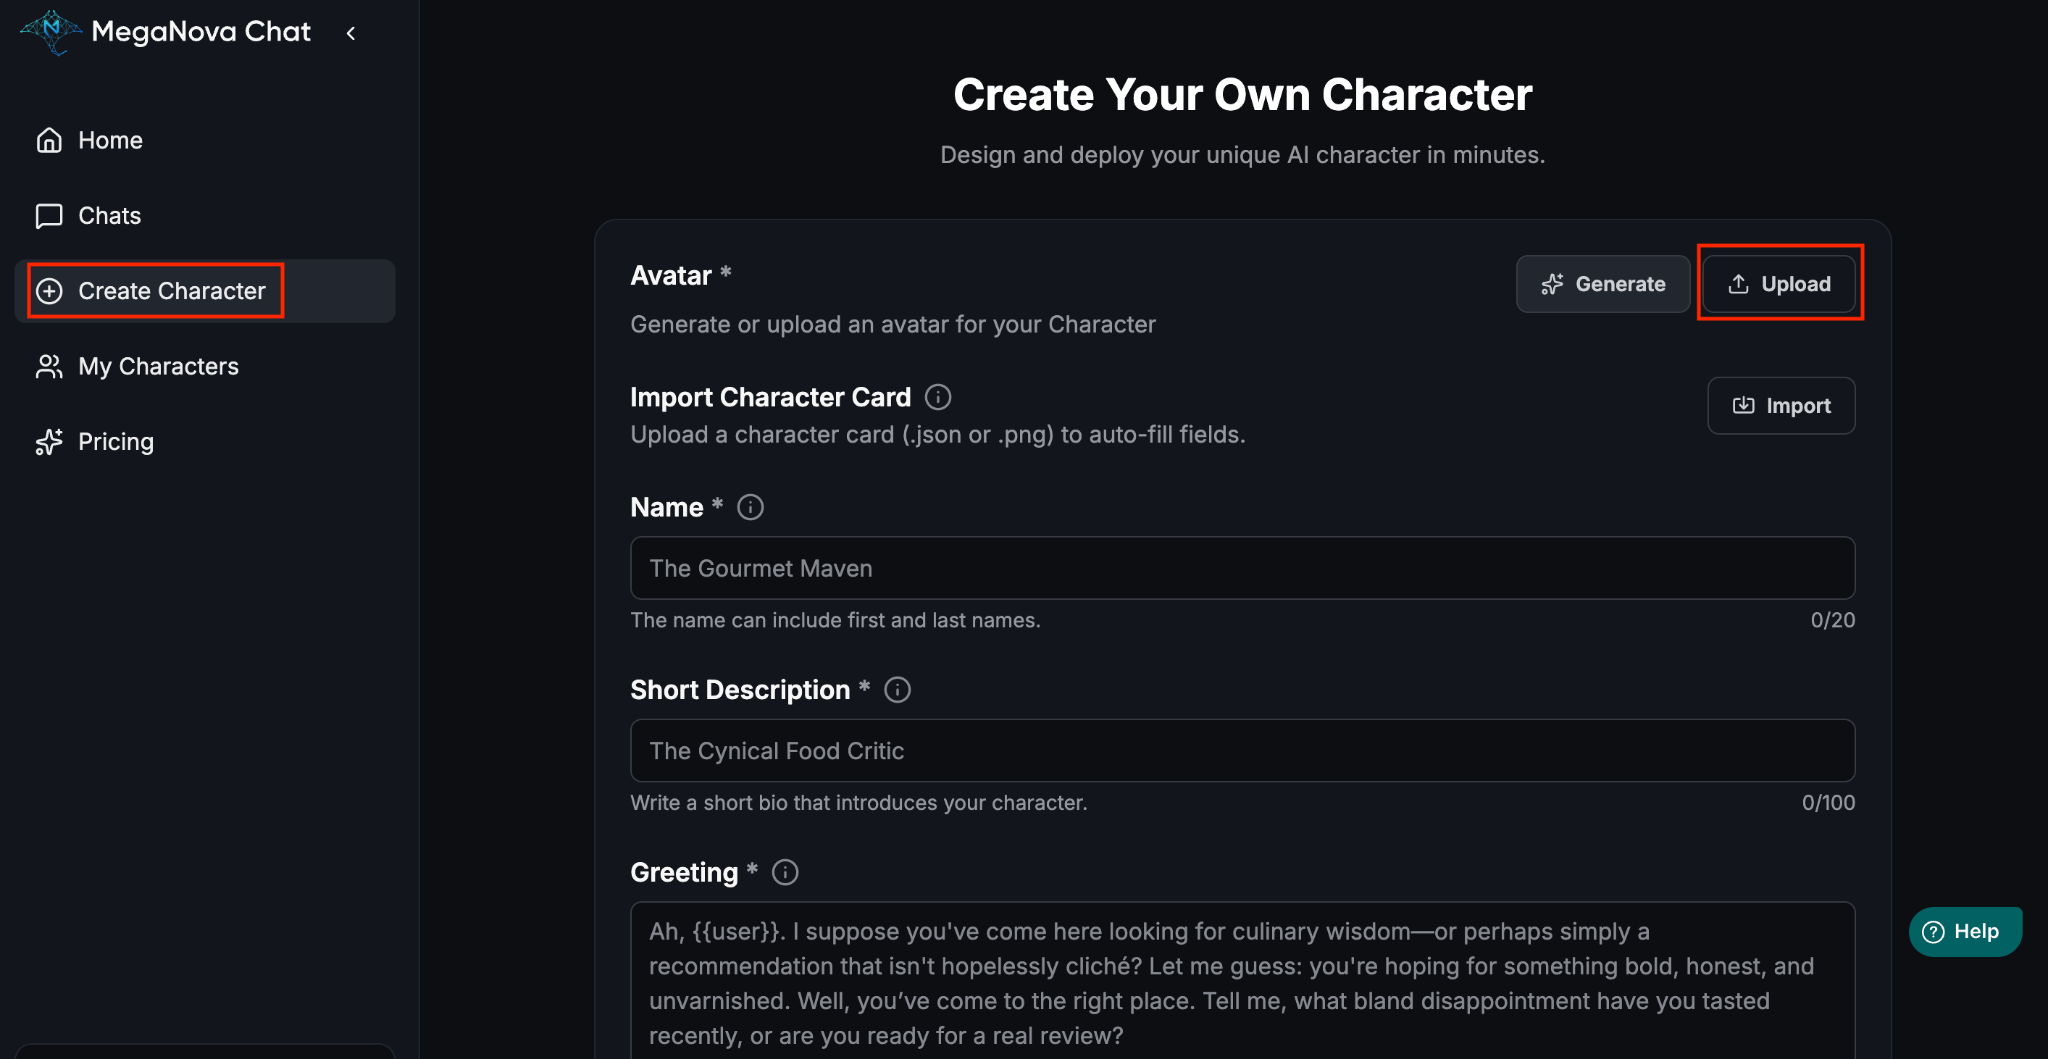The height and width of the screenshot is (1059, 2048).
Task: Select Create Character in sidebar
Action: [x=171, y=291]
